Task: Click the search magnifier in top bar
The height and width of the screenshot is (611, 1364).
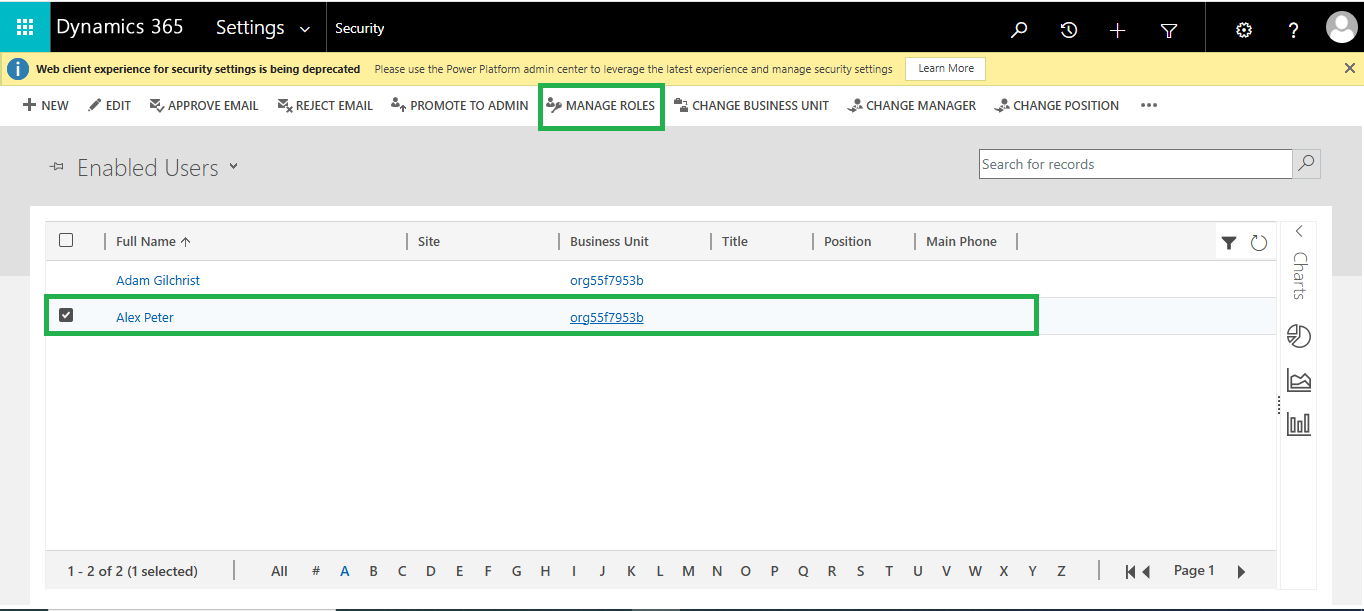Action: coord(1019,30)
